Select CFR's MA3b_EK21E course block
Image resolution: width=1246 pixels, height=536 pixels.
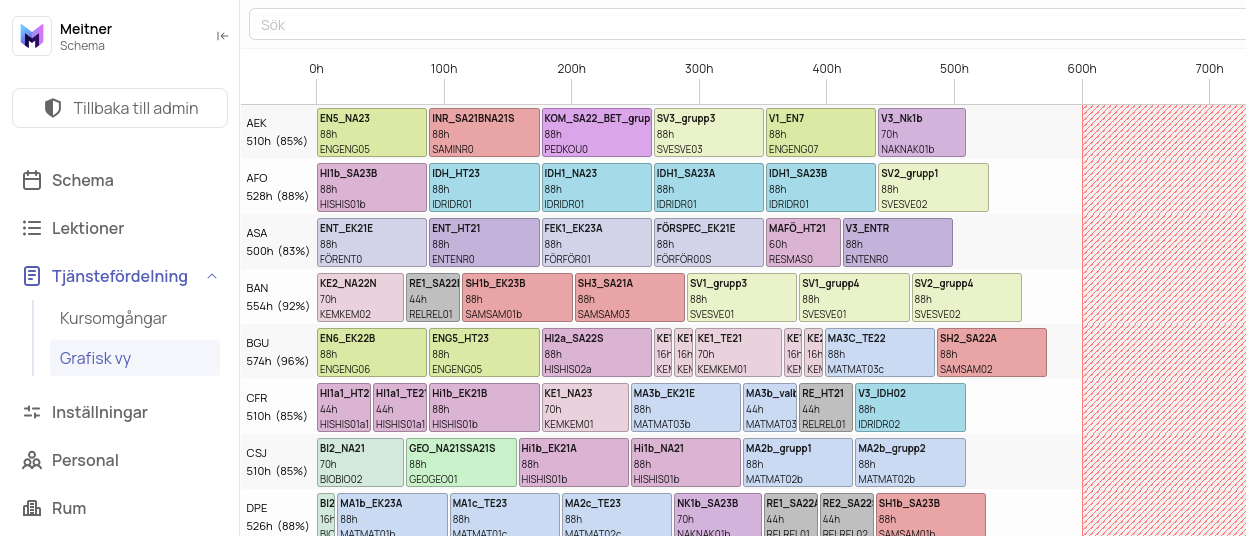click(686, 408)
